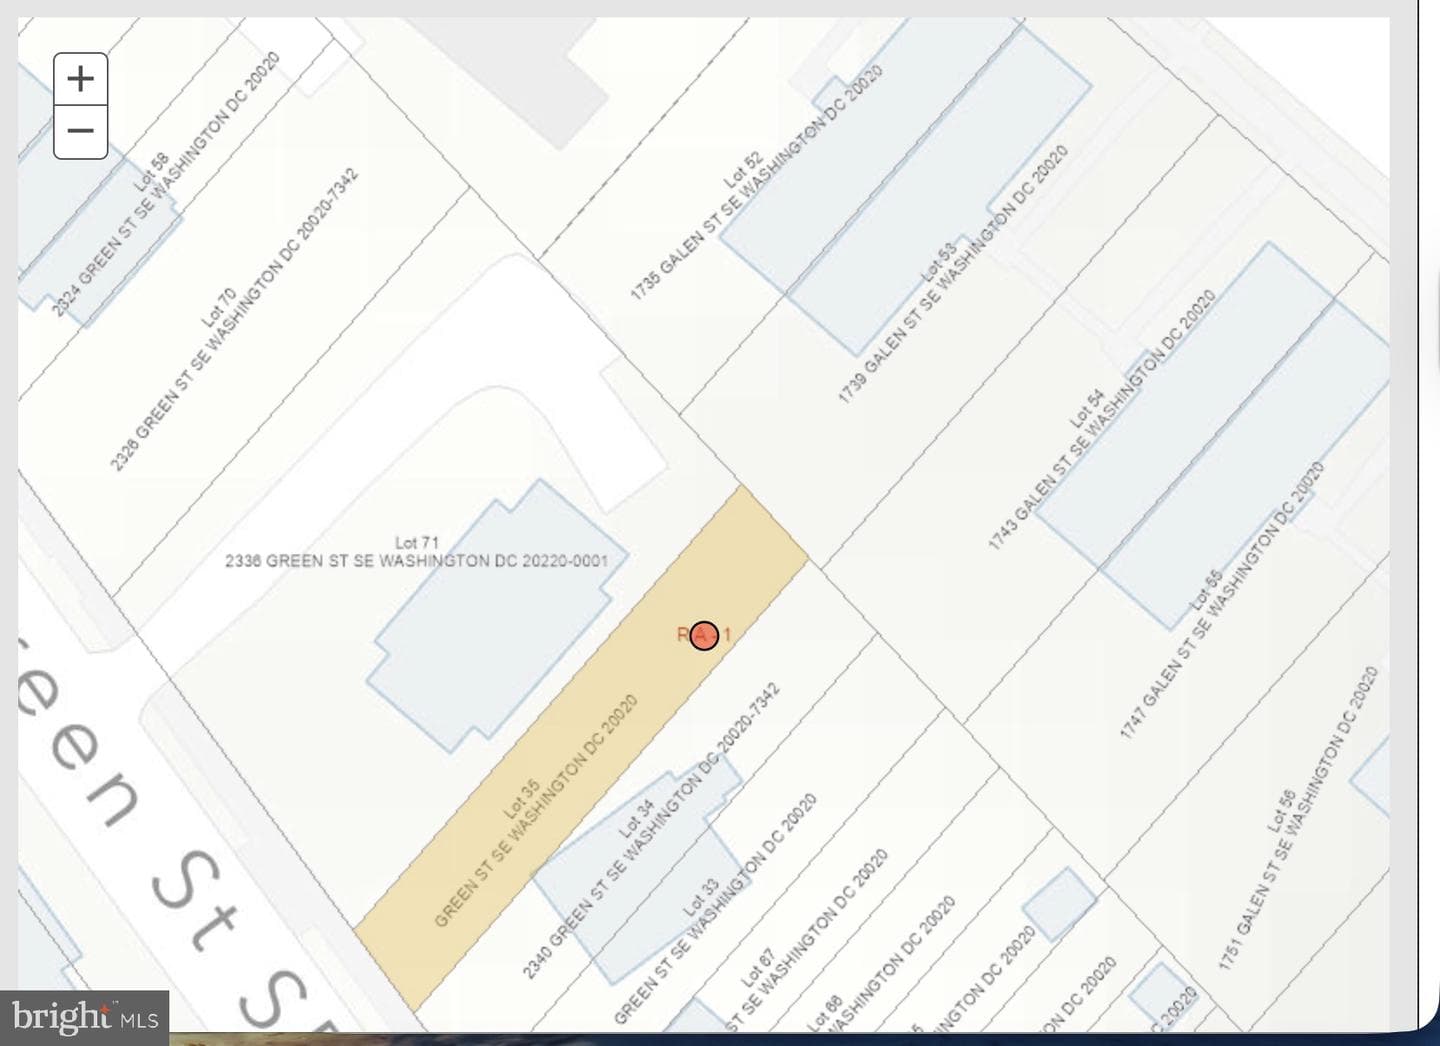This screenshot has width=1440, height=1046.
Task: Select Lot 55 at 1747 Galen St SE
Action: pos(1220,600)
